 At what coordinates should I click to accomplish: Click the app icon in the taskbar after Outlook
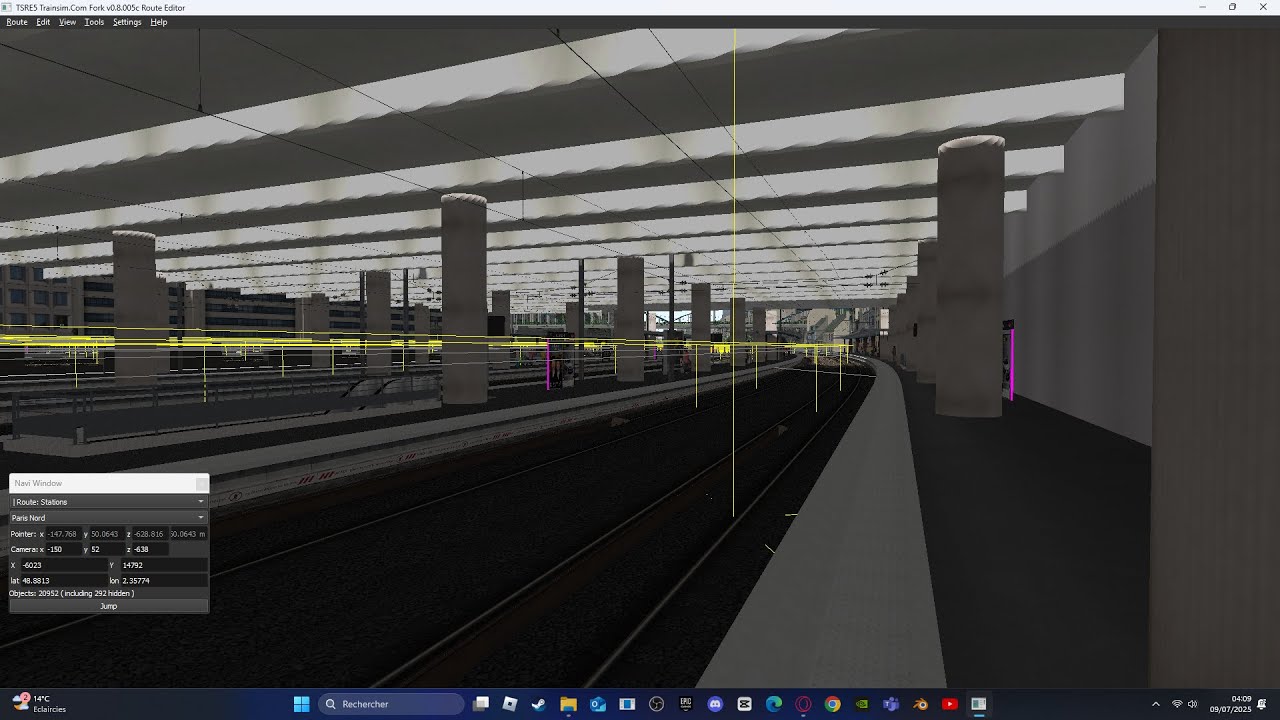pyautogui.click(x=627, y=704)
